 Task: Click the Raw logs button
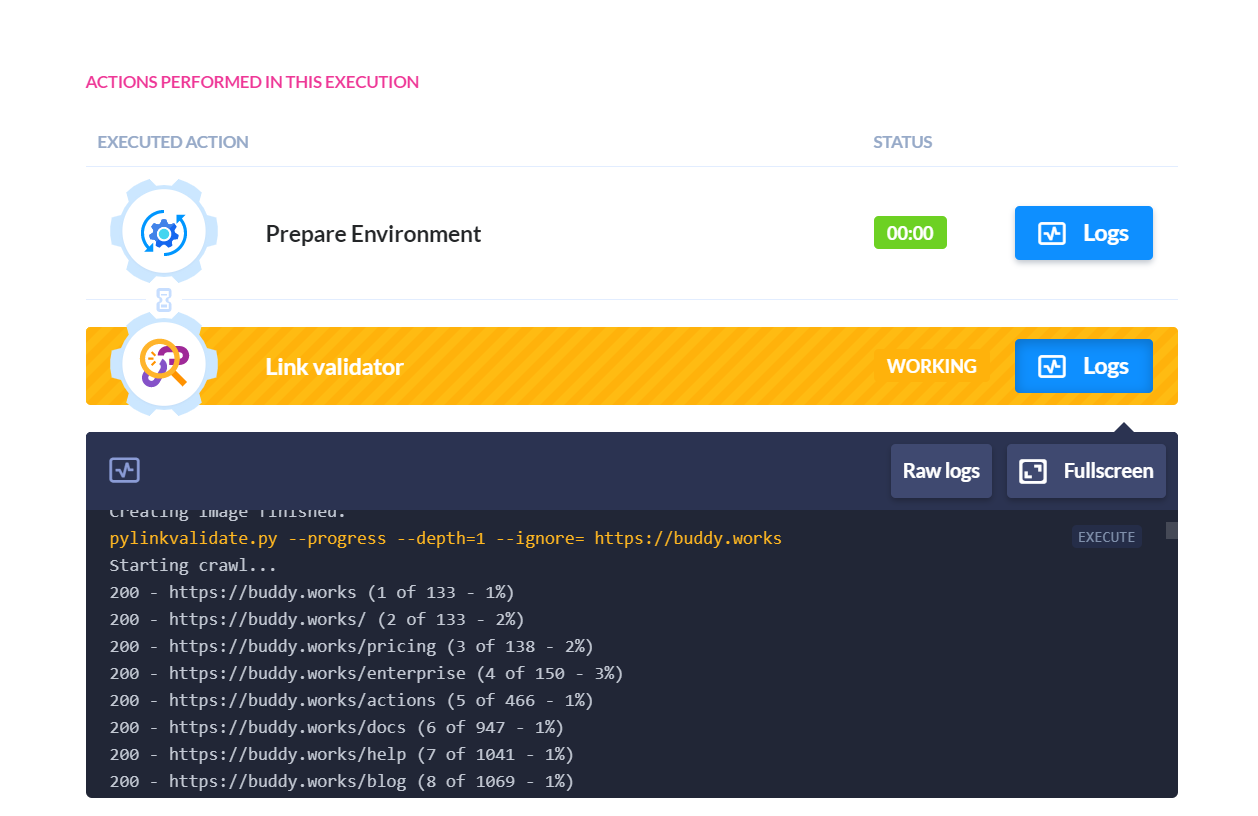tap(941, 471)
